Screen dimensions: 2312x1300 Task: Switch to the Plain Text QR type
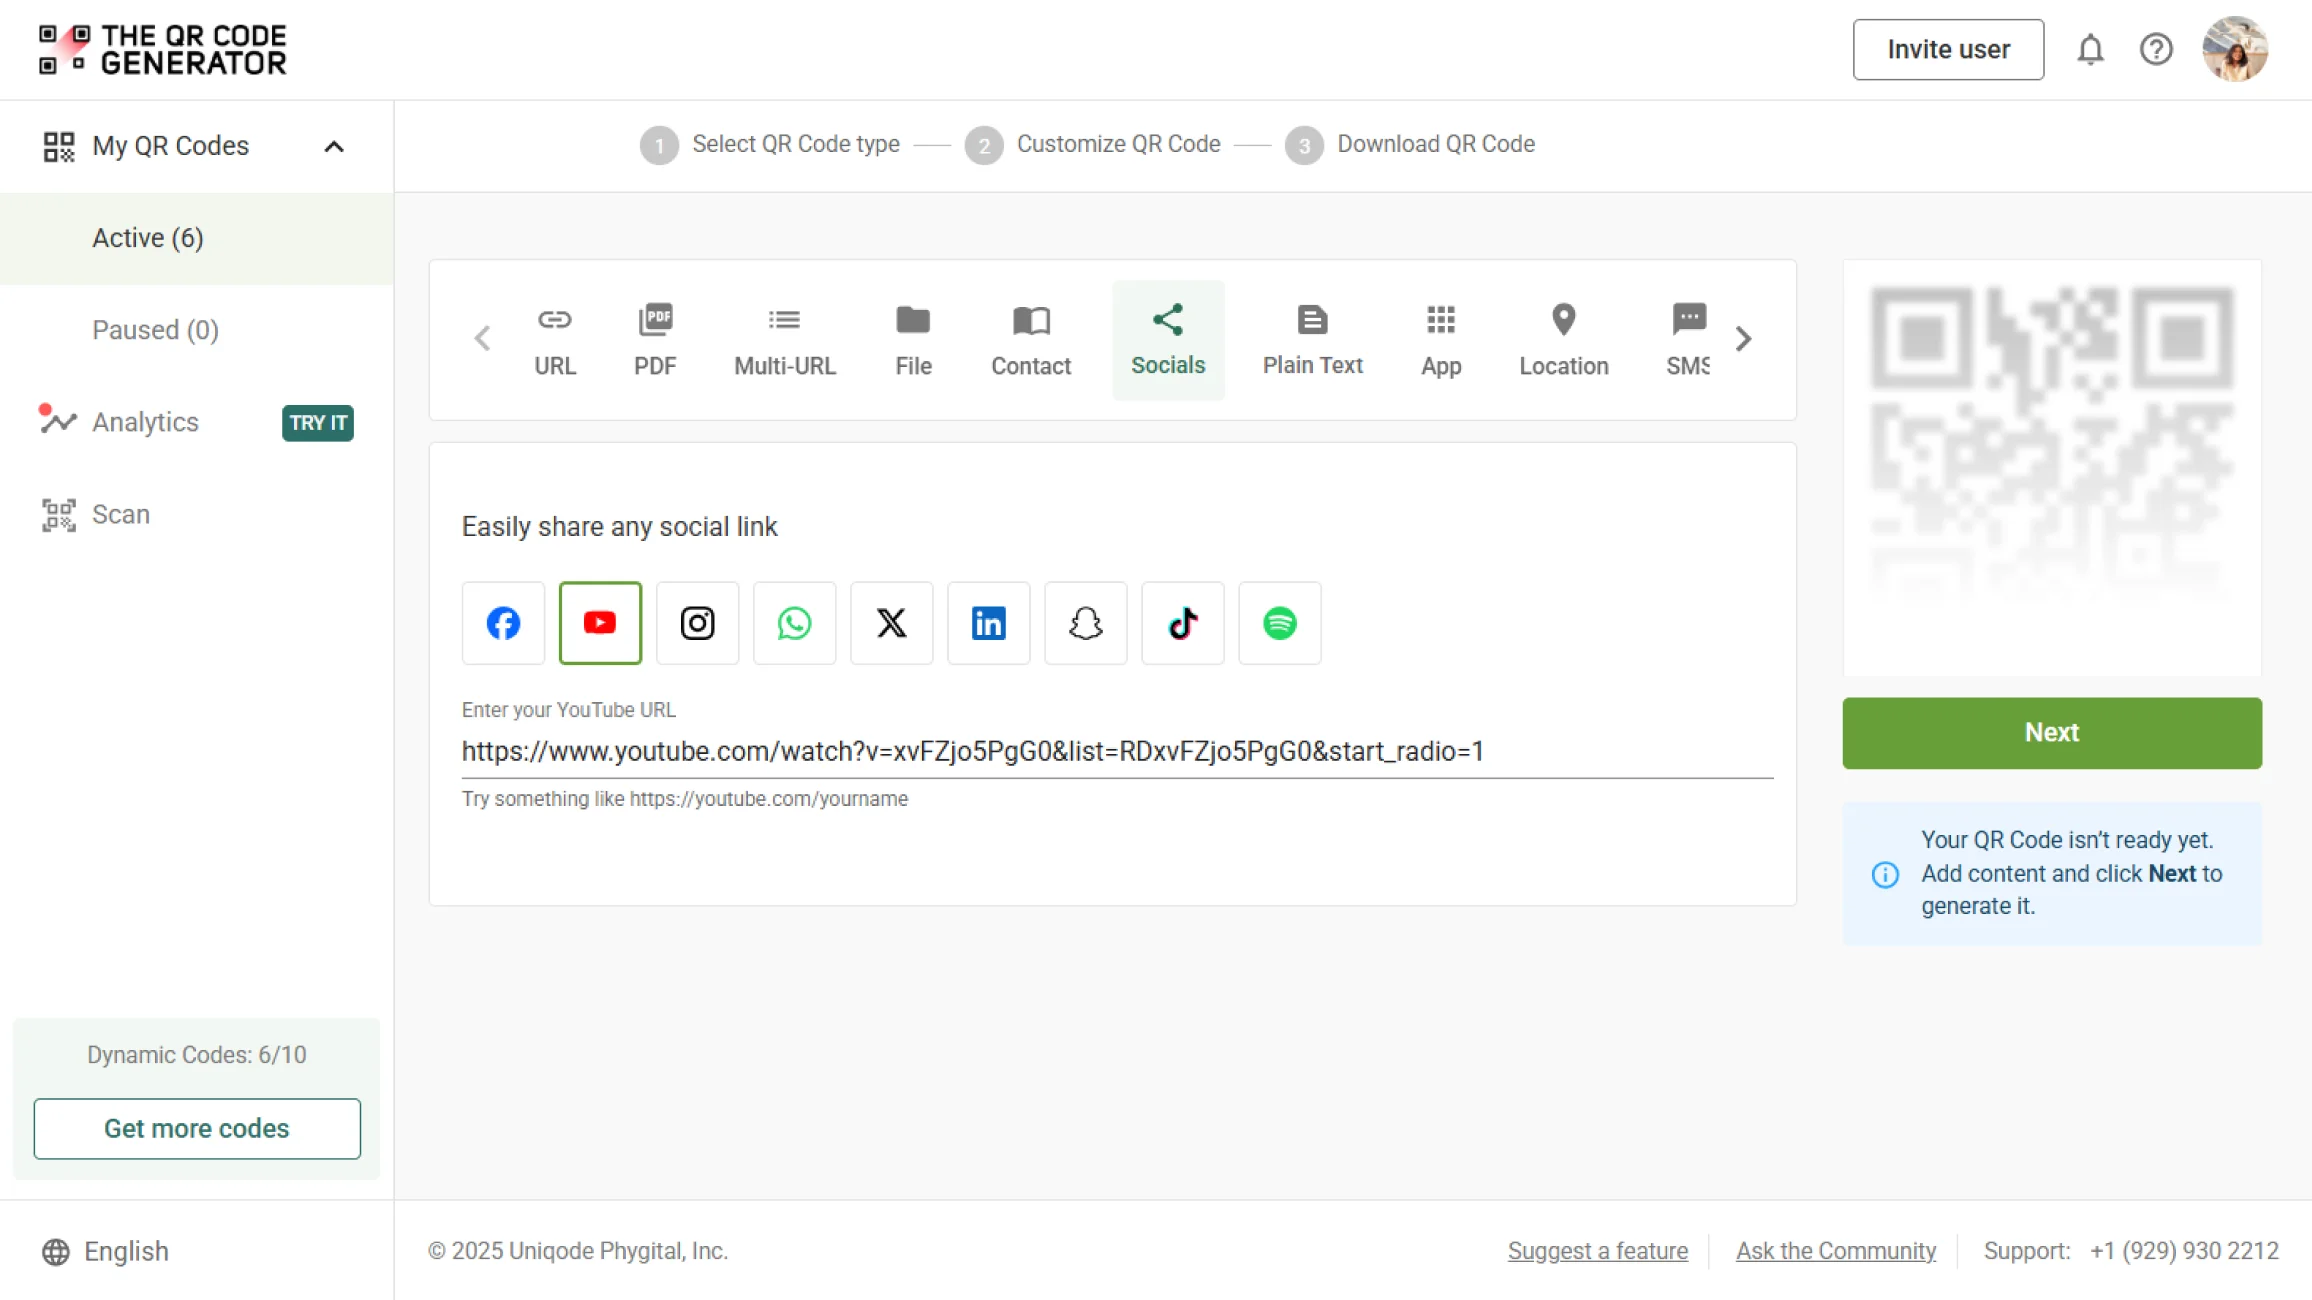1312,340
